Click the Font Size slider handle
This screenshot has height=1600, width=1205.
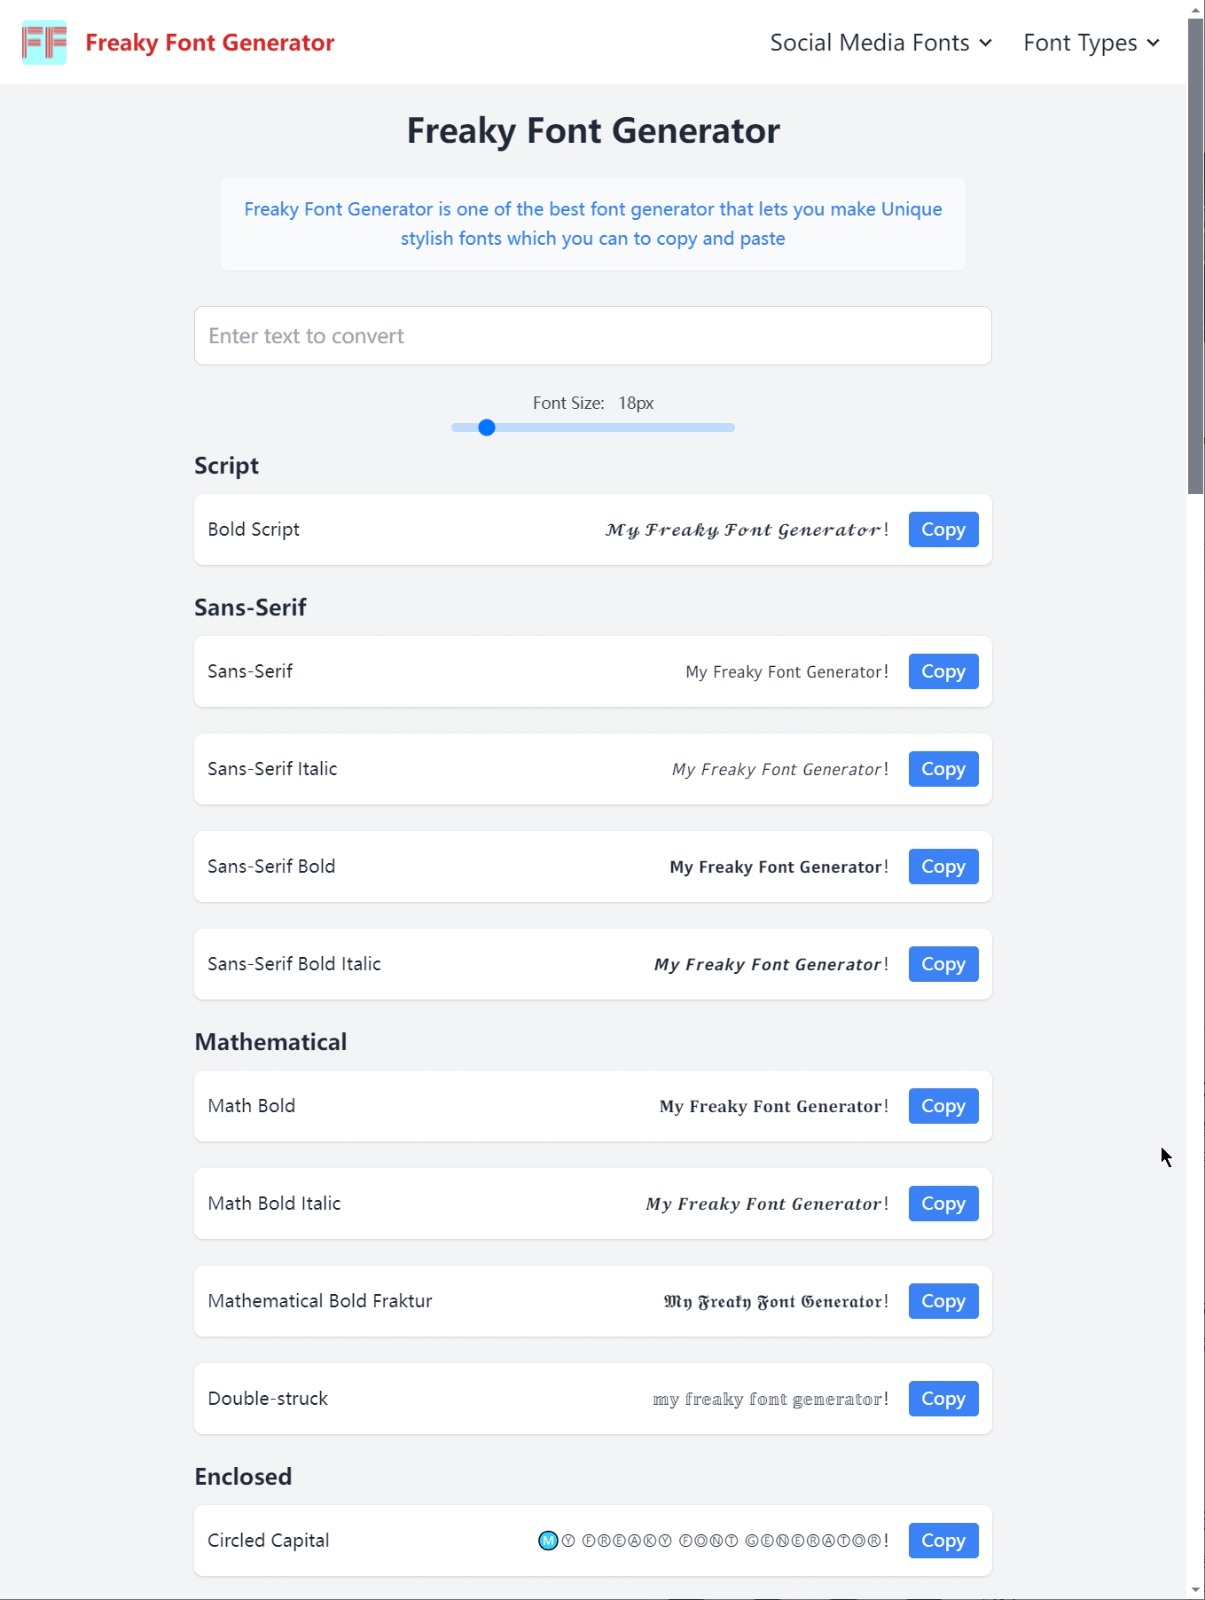click(487, 428)
